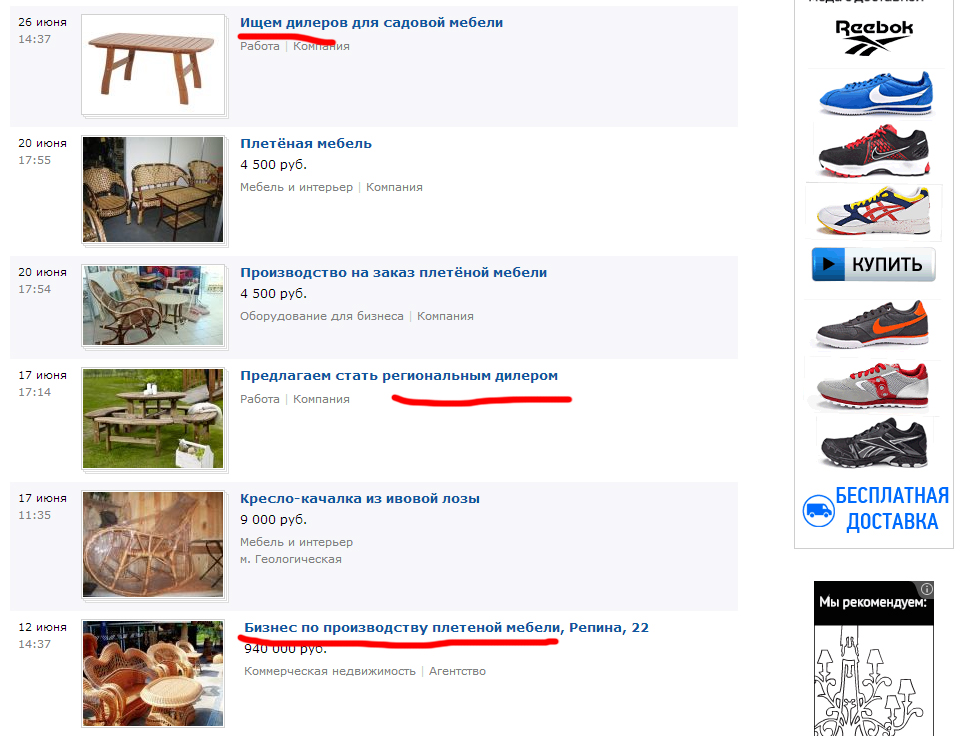Open listing Ищем дилеров для садовой мебели

coord(371,23)
